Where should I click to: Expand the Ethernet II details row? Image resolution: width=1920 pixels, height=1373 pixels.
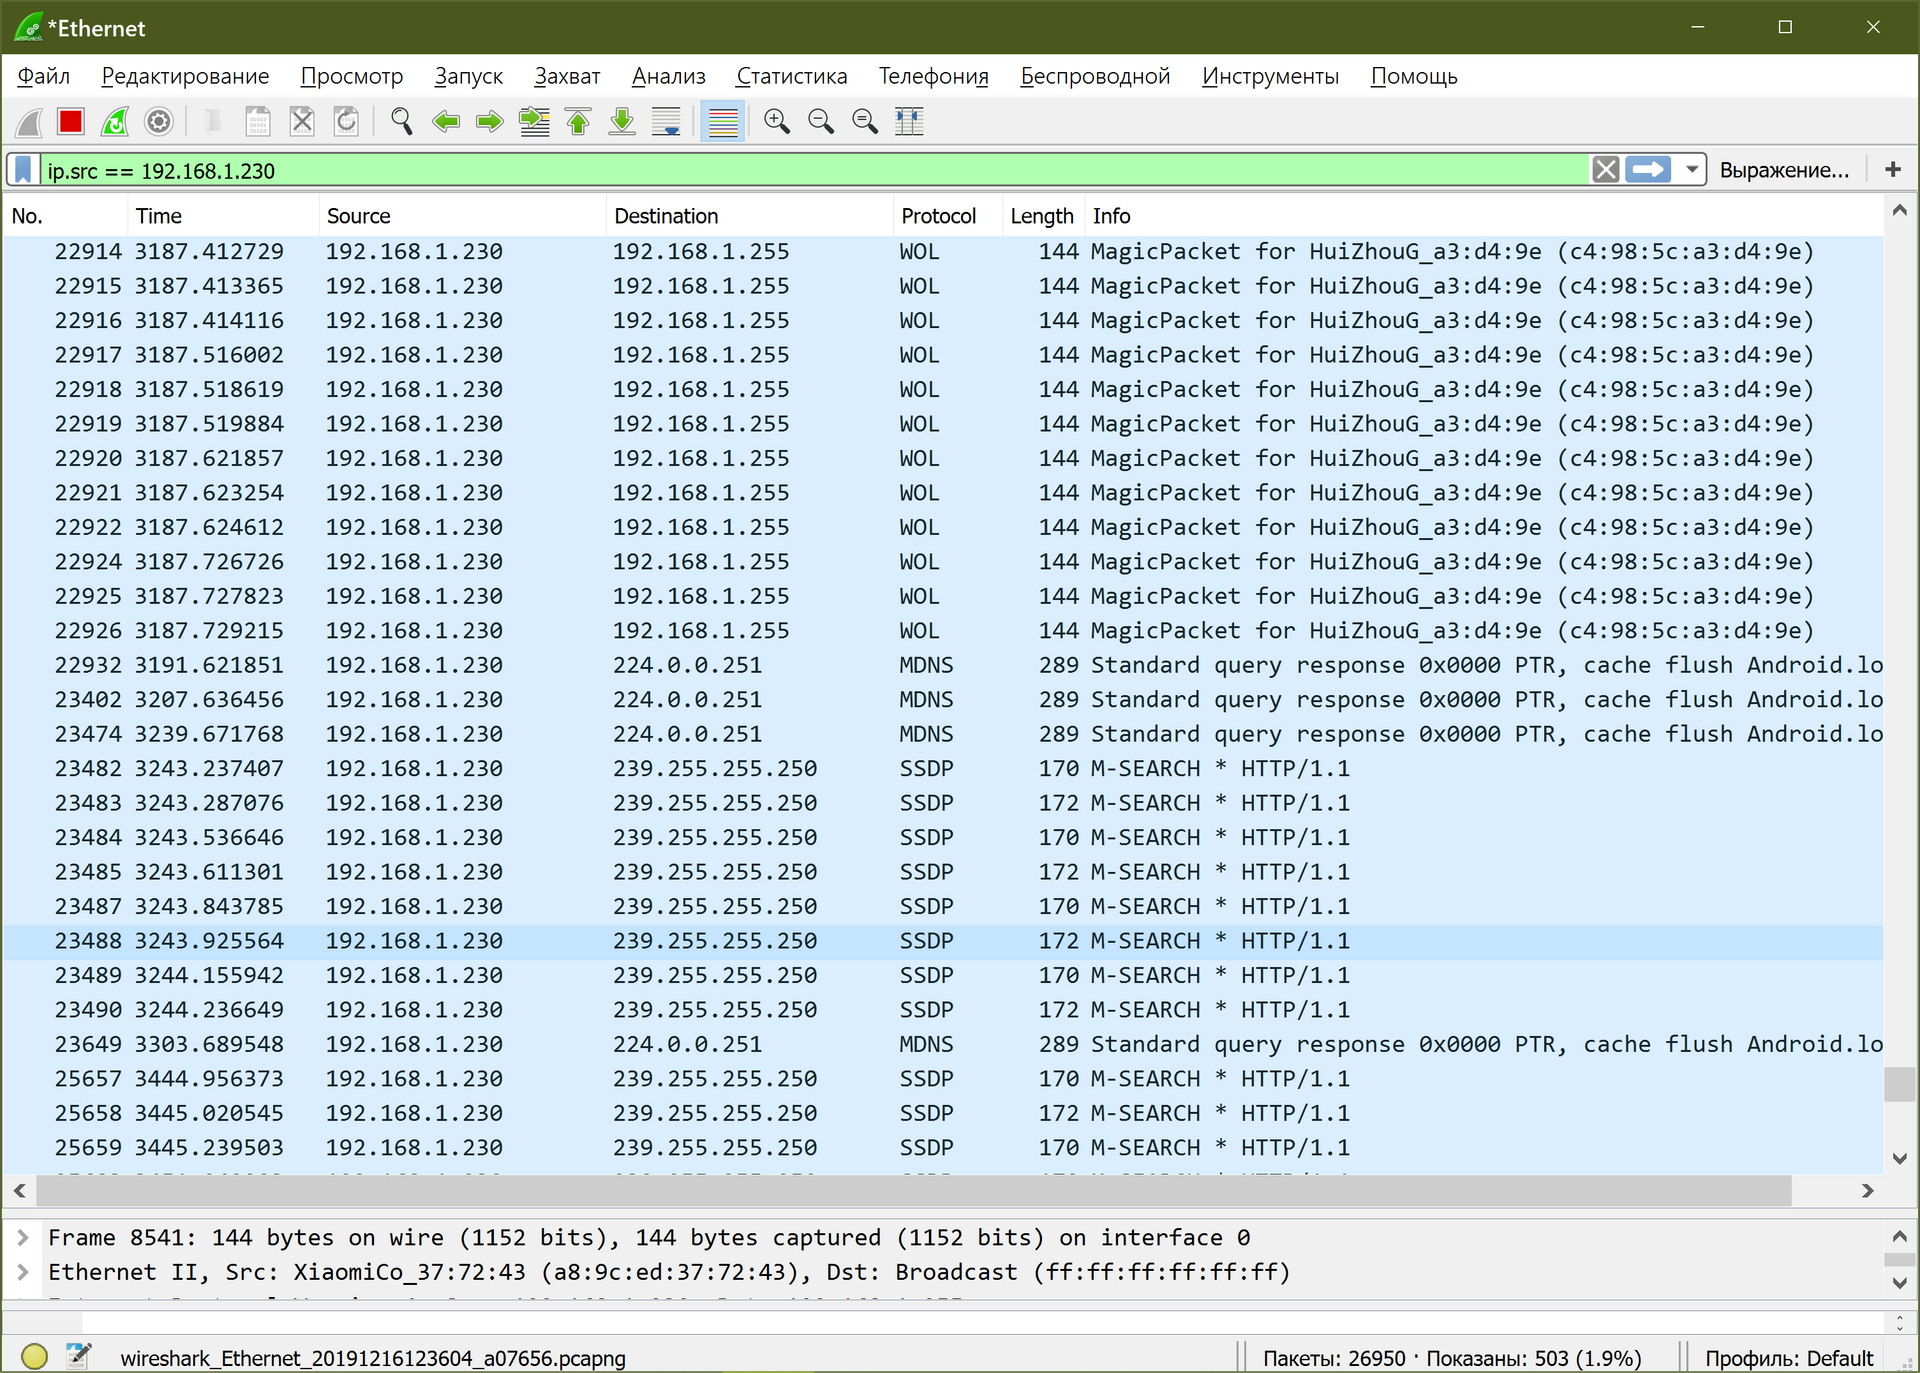[23, 1272]
